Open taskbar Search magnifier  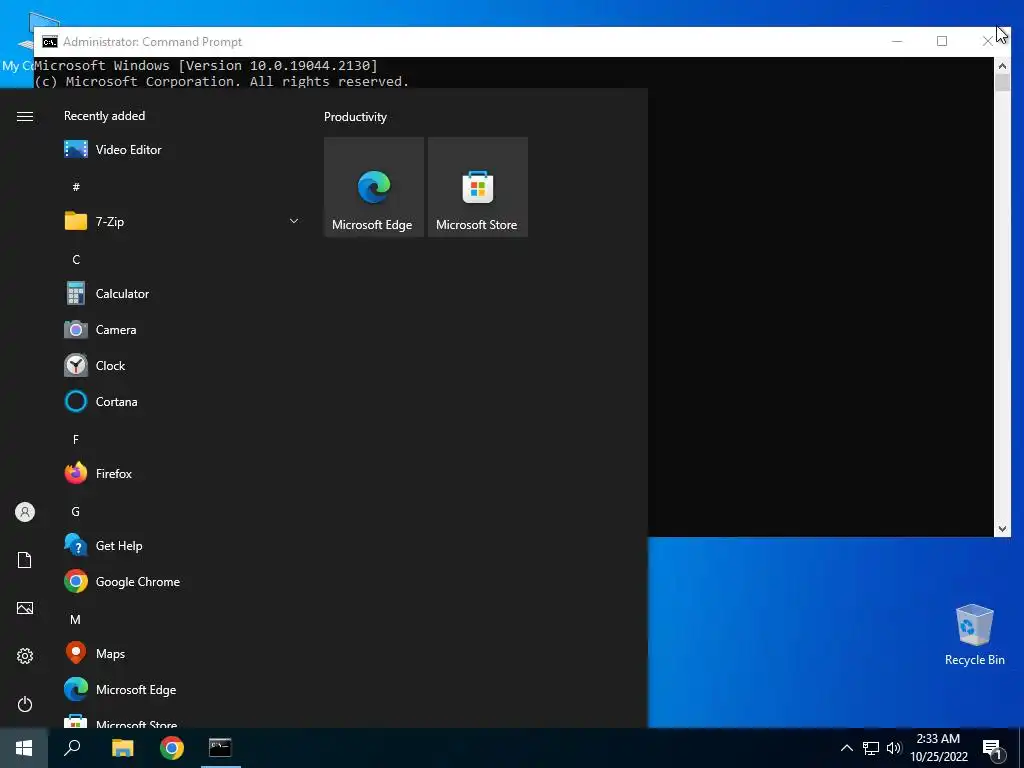coord(72,748)
